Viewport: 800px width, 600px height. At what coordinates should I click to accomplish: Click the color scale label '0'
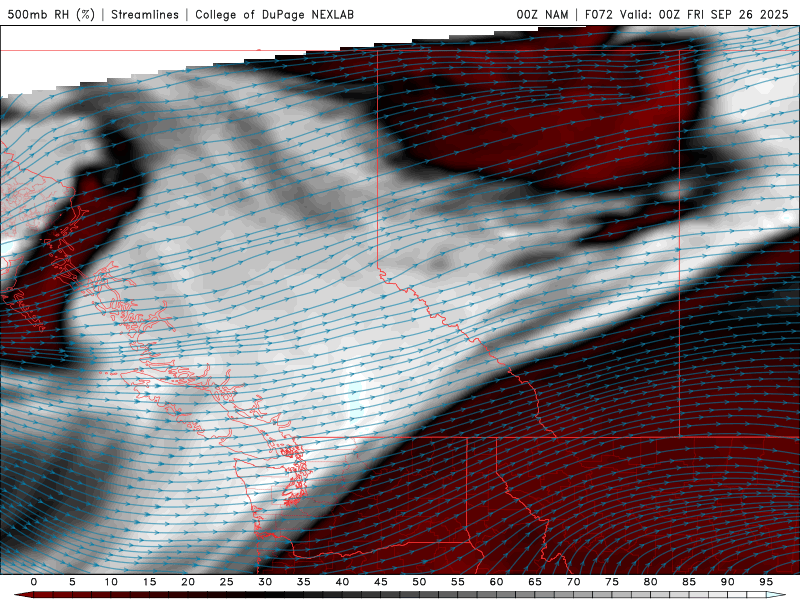(x=34, y=582)
